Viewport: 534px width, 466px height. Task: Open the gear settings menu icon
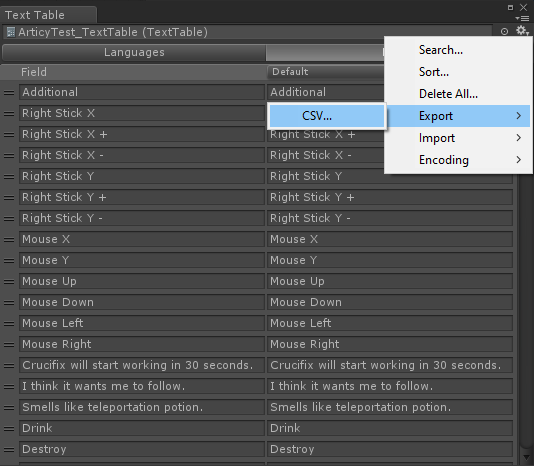click(x=522, y=31)
